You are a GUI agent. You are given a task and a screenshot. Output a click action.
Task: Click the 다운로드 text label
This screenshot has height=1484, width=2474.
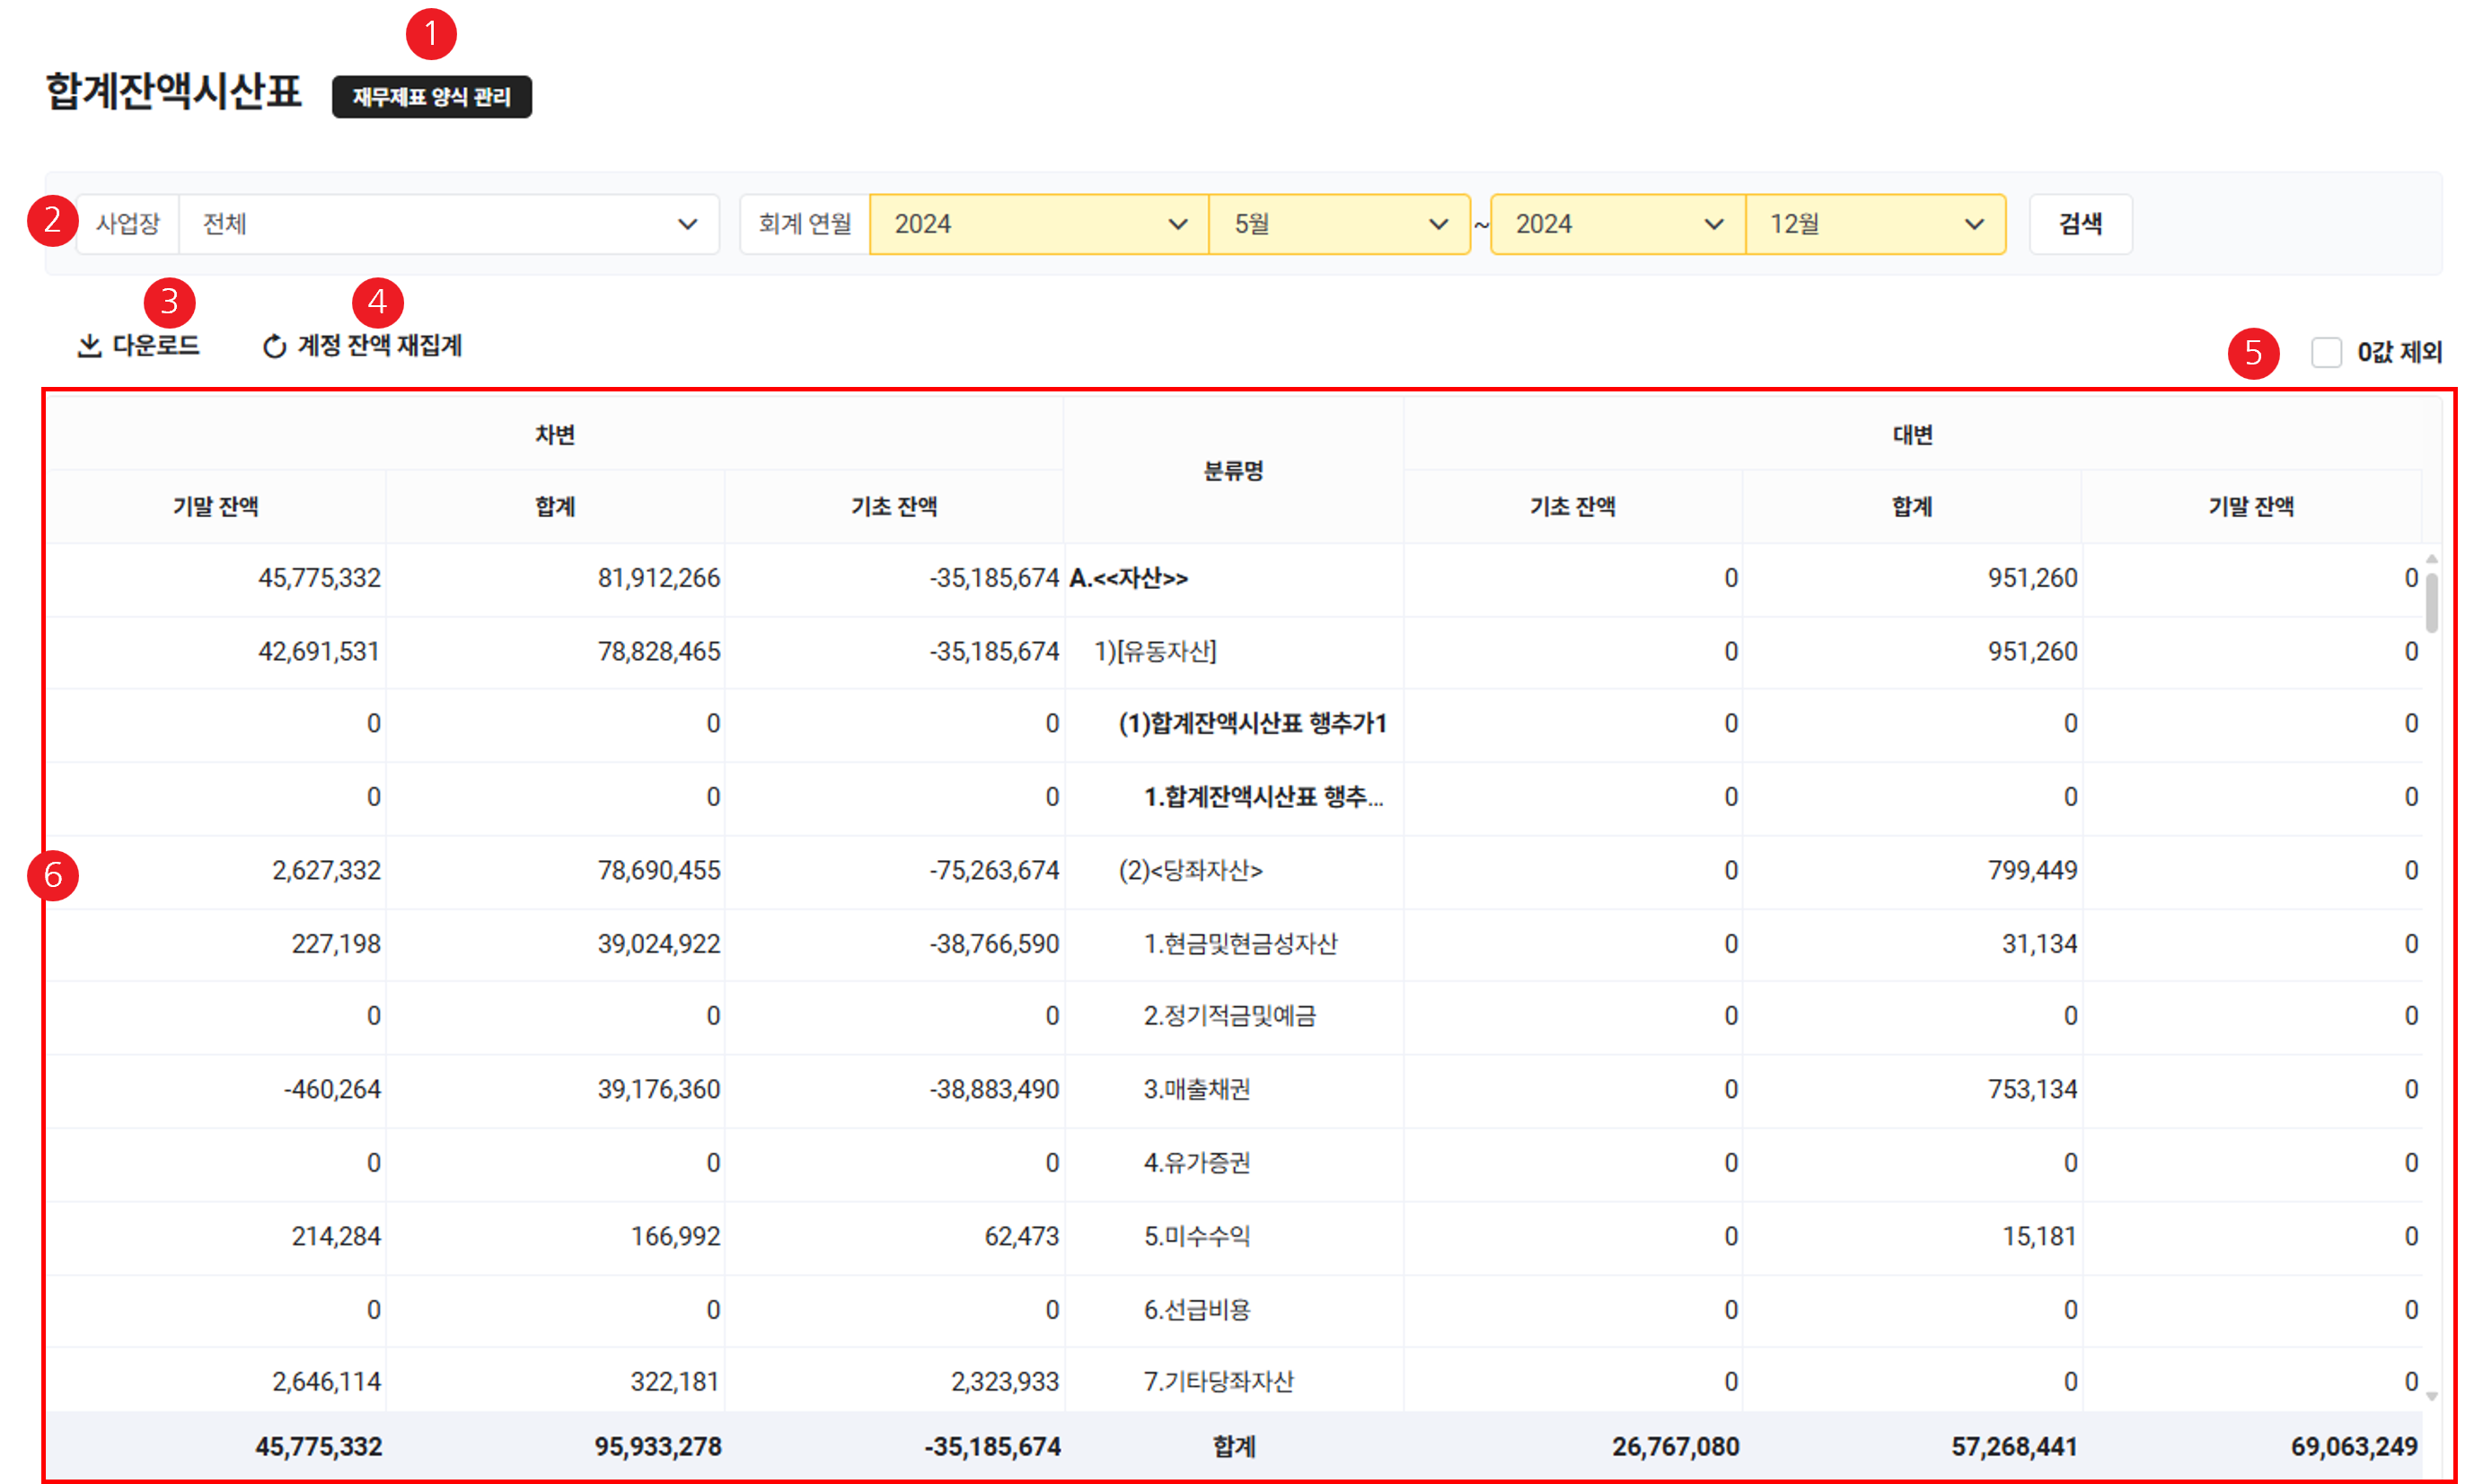point(156,346)
